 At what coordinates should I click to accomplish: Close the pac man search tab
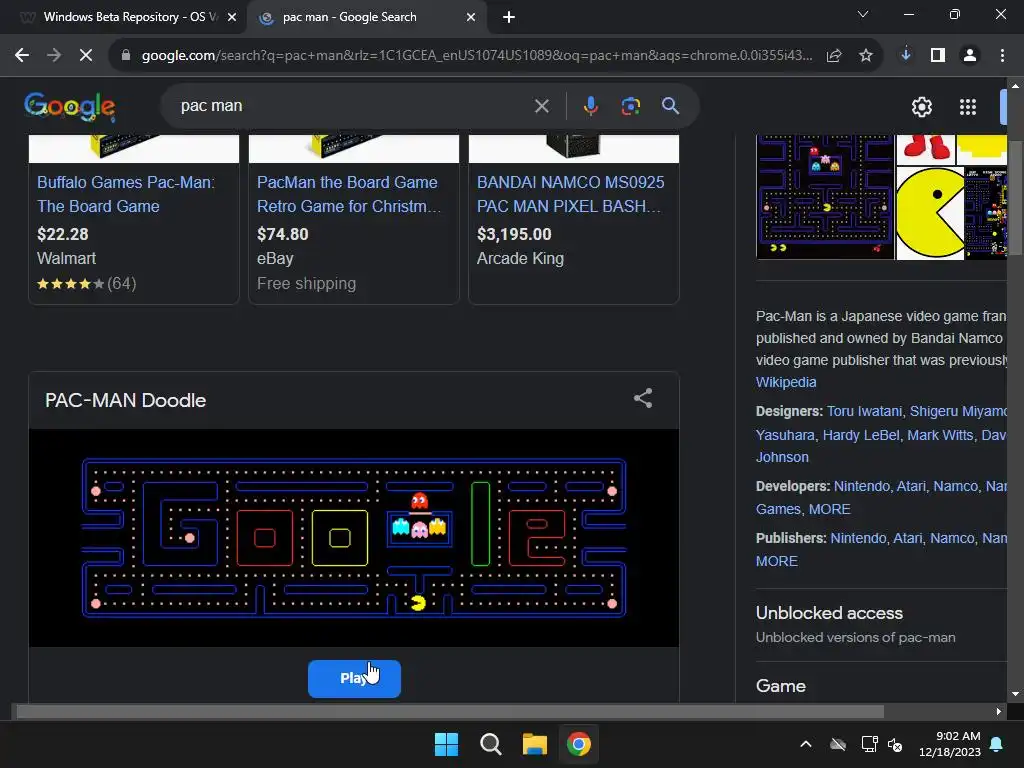tap(471, 18)
